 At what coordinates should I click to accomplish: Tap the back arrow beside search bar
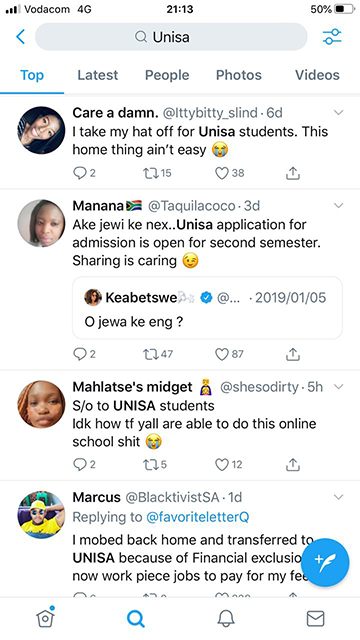point(20,37)
